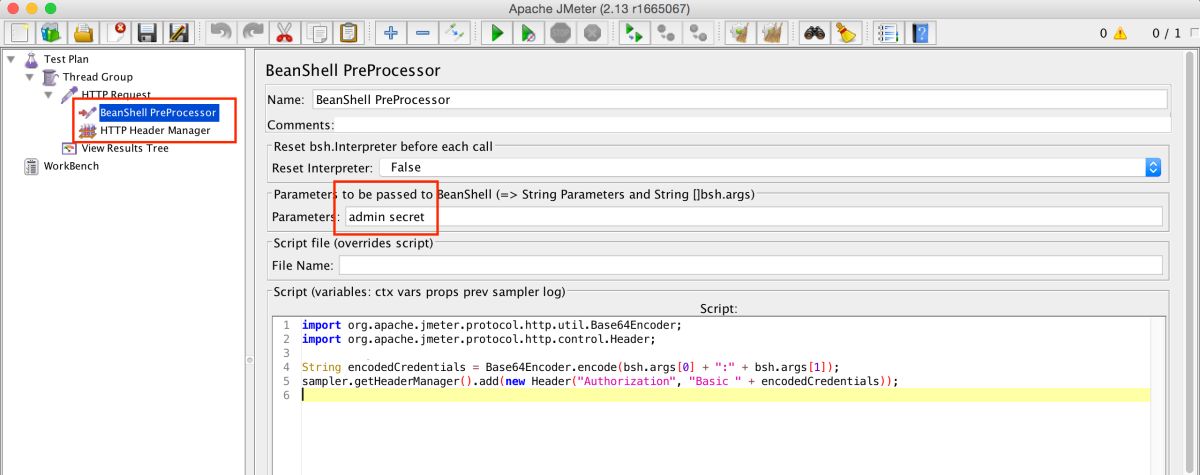
Task: Click the Clear results broom icon
Action: (x=740, y=33)
